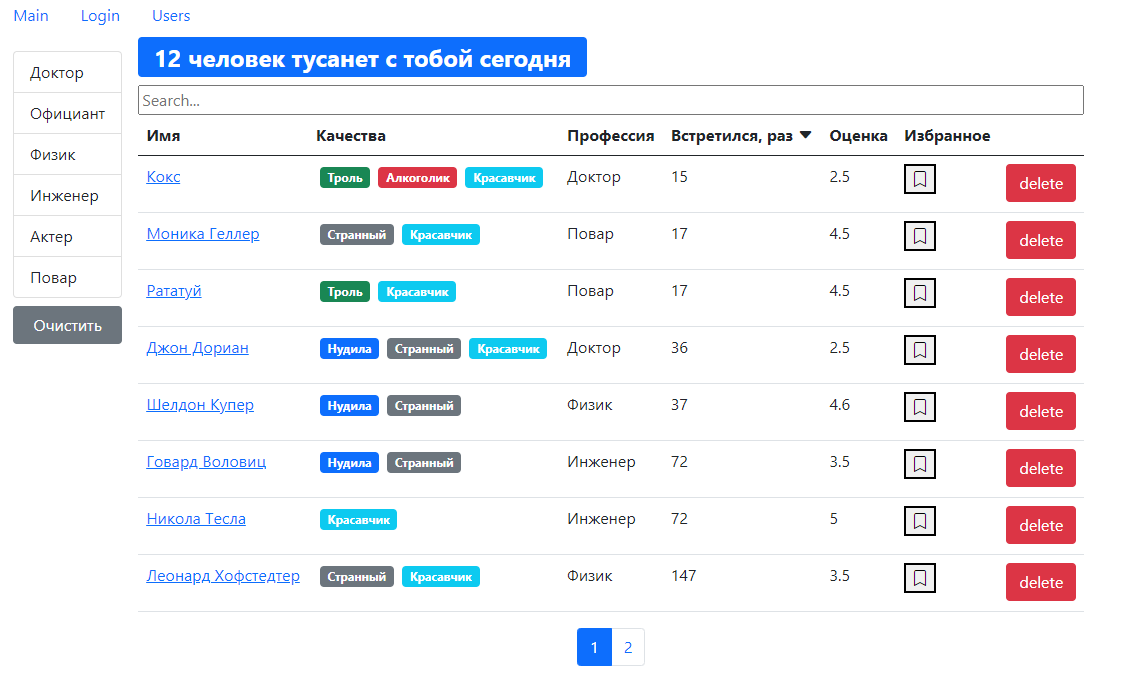Click Тролль badge in Рататуй row
1129x683 pixels.
pos(345,291)
